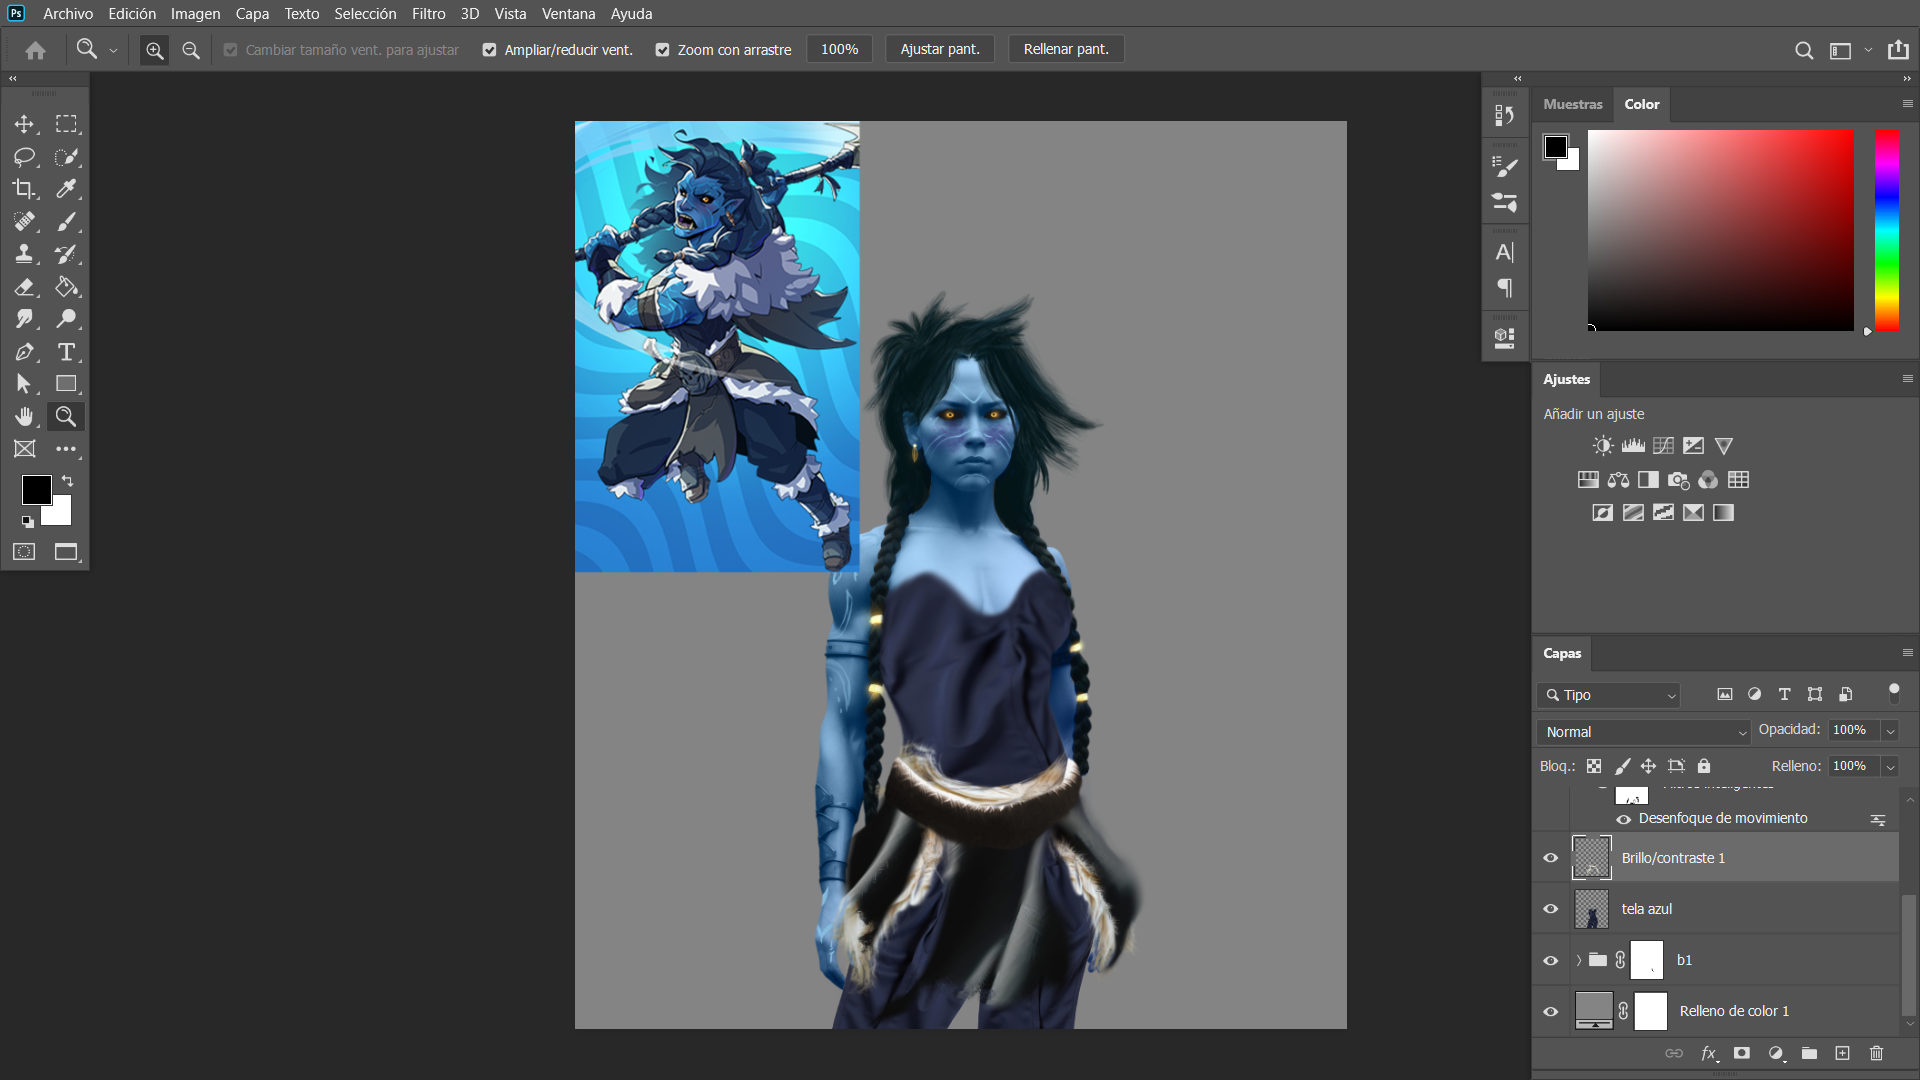
Task: Select the Hand tool
Action: pos(24,417)
